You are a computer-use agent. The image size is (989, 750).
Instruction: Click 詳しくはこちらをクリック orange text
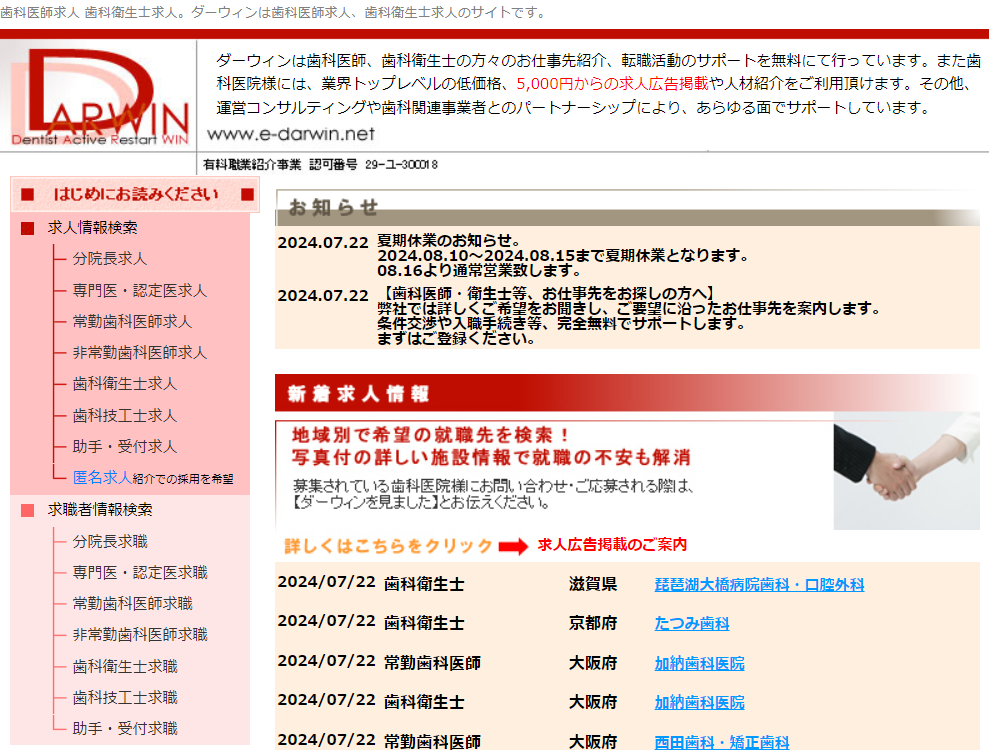(389, 546)
